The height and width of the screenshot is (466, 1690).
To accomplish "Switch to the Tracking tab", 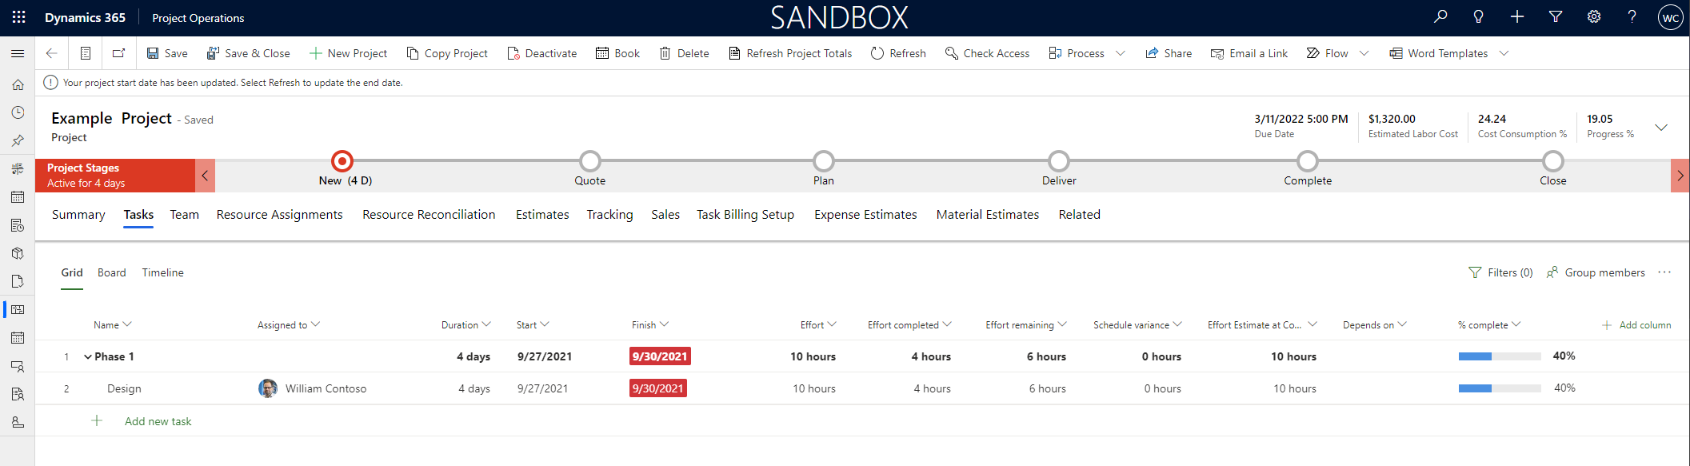I will point(609,215).
